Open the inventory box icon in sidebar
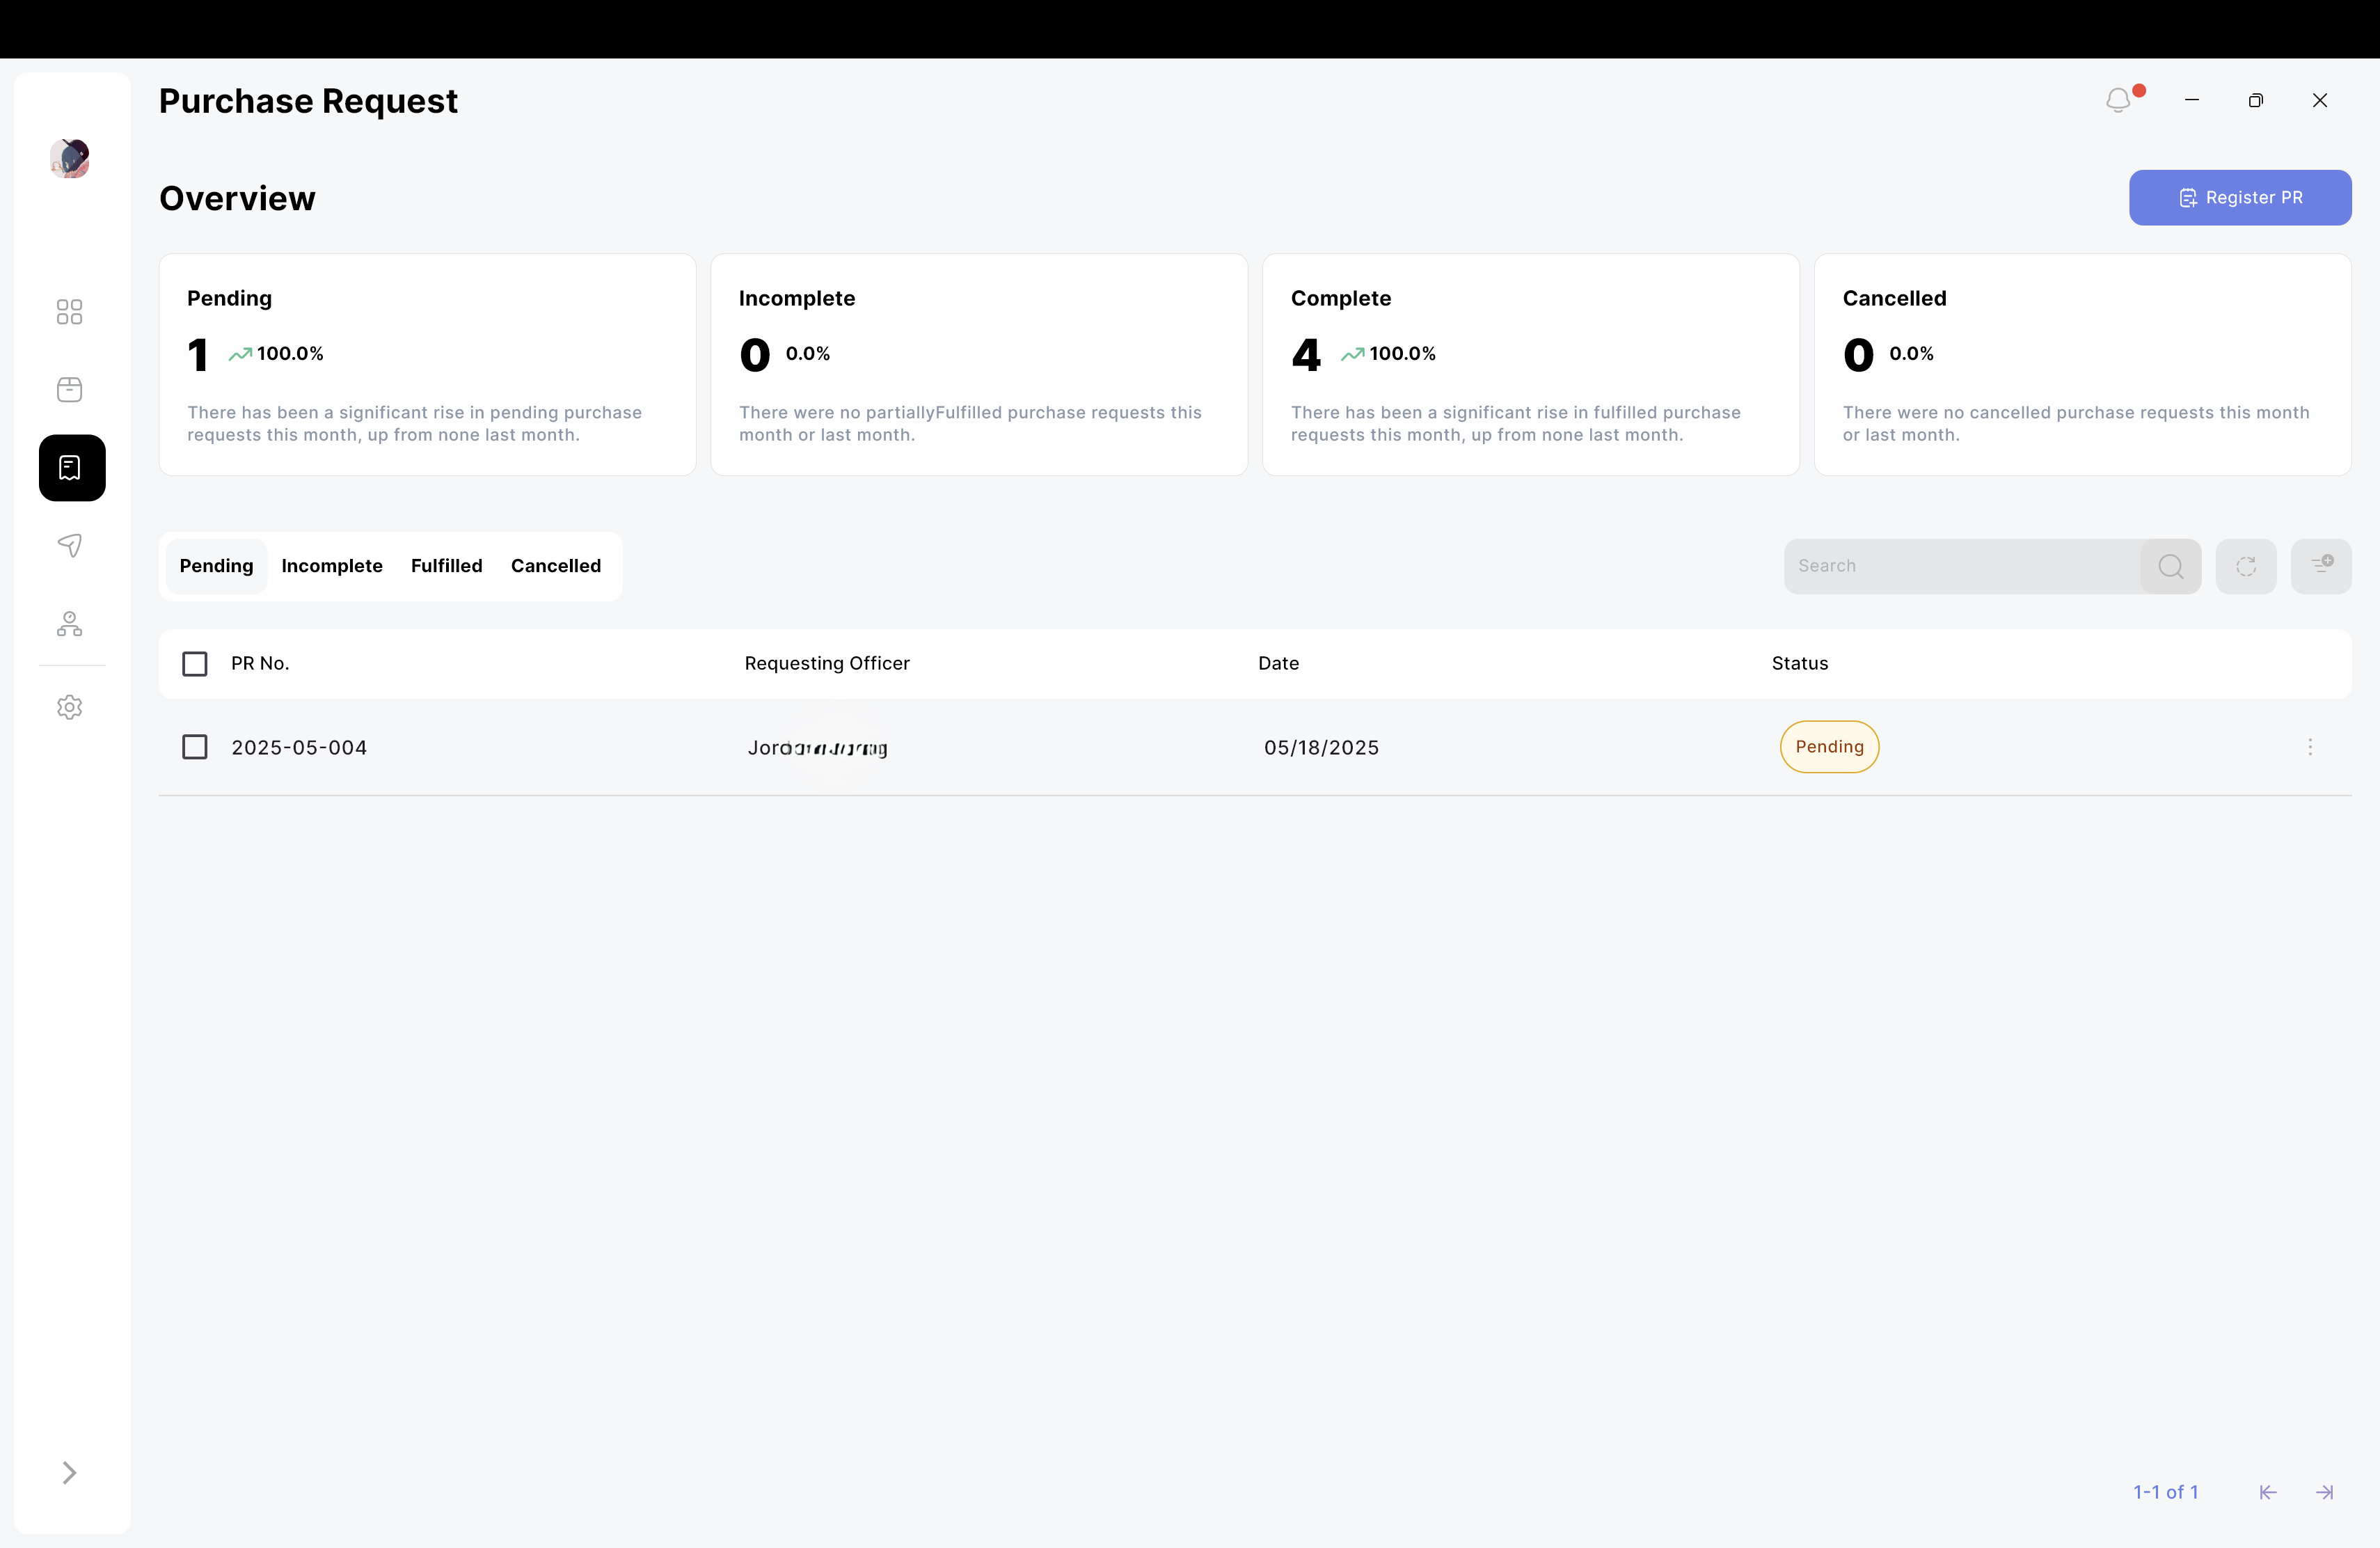This screenshot has width=2380, height=1548. (x=69, y=390)
